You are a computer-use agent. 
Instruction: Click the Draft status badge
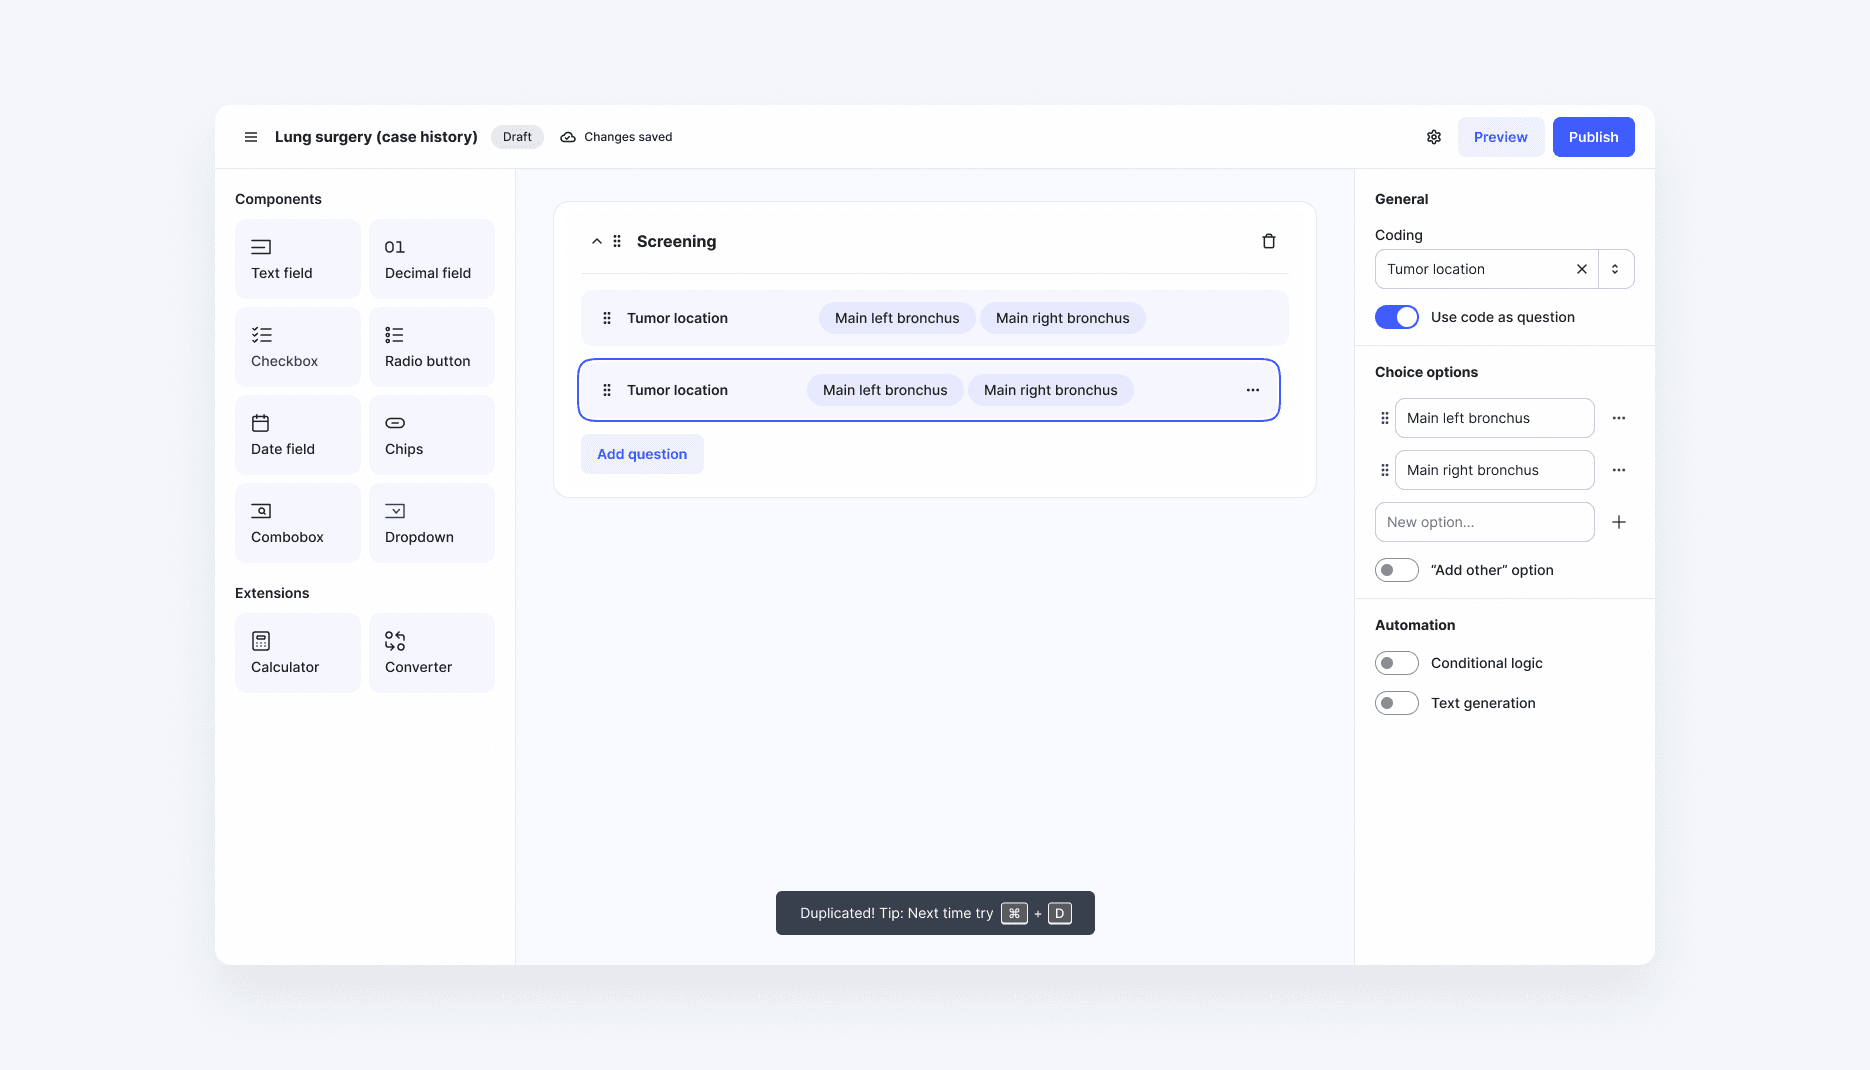tap(517, 137)
